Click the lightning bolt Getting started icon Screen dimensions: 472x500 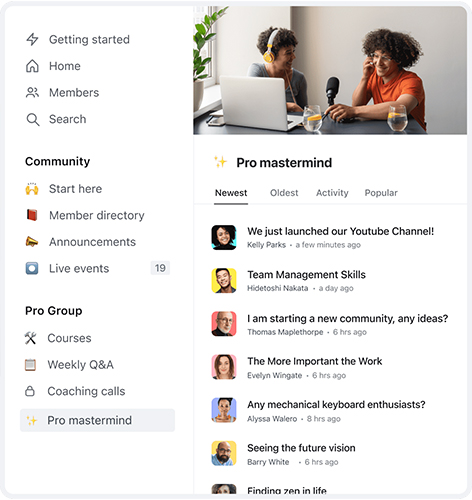(x=32, y=39)
